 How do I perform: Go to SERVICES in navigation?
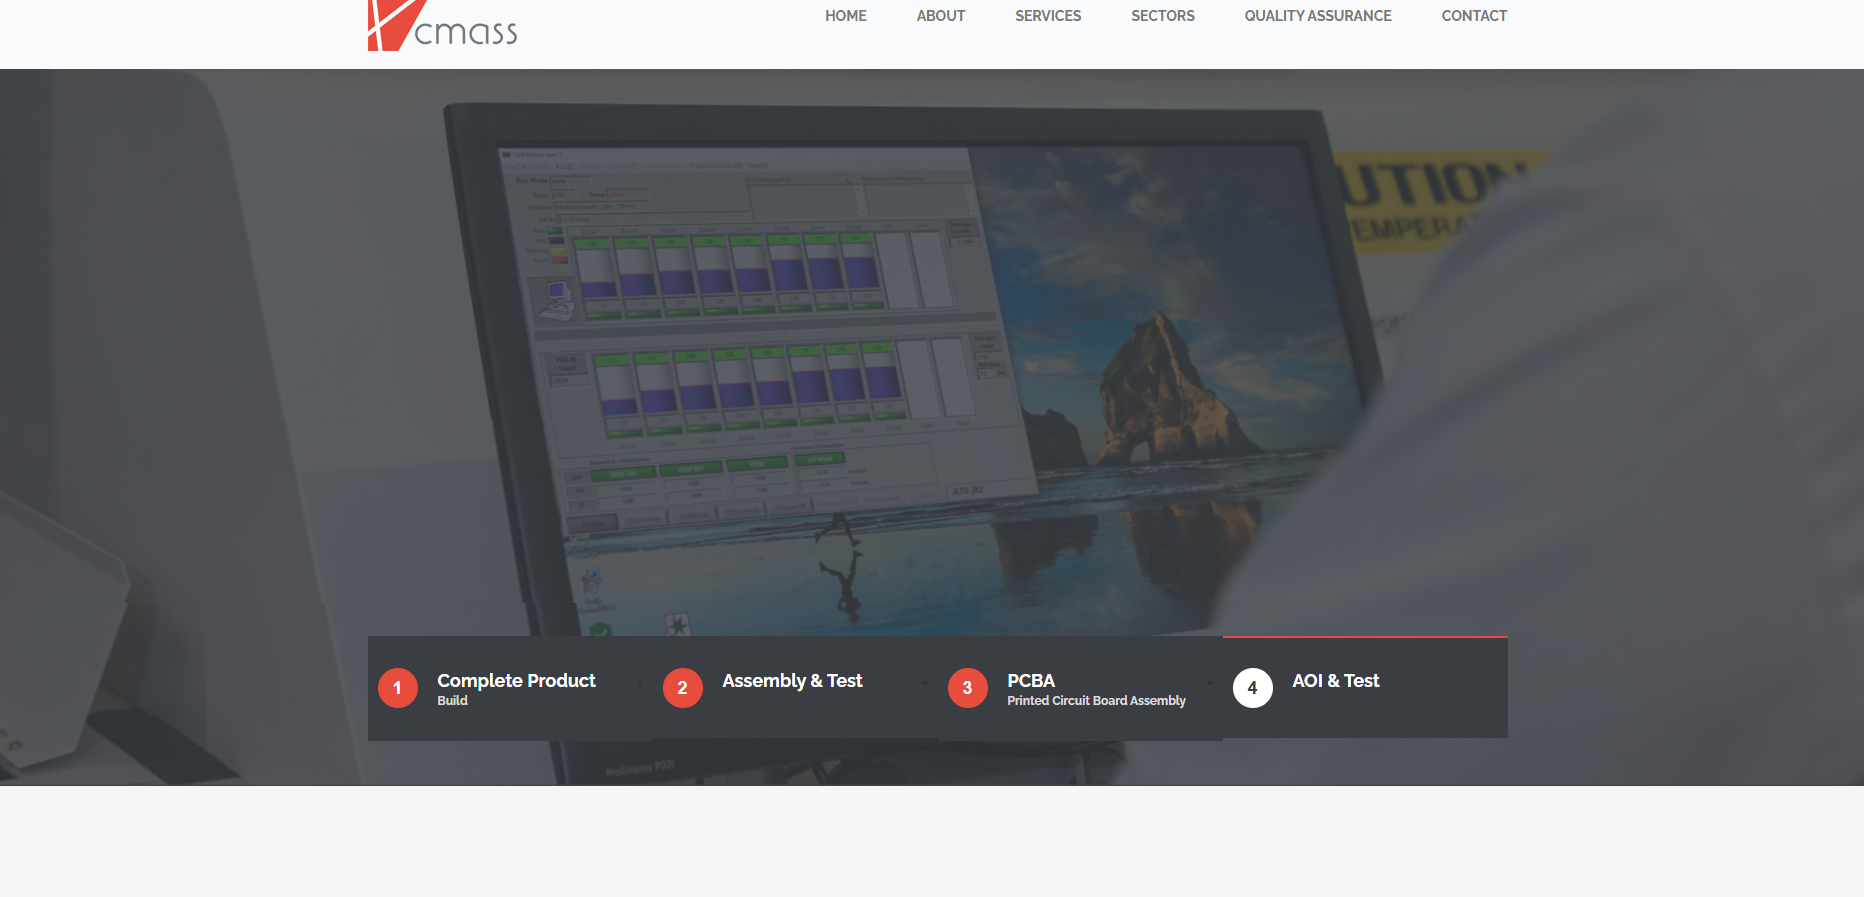1048,16
